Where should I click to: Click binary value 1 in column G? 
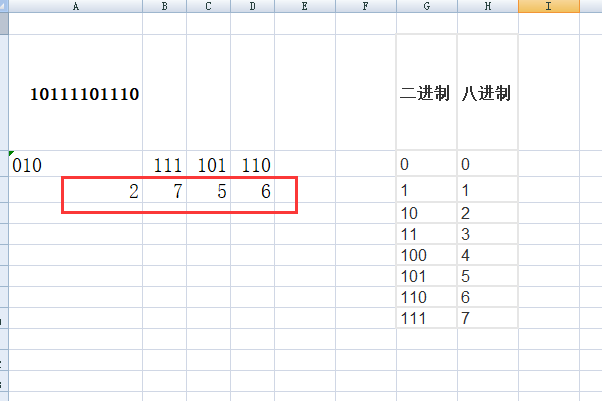point(427,190)
